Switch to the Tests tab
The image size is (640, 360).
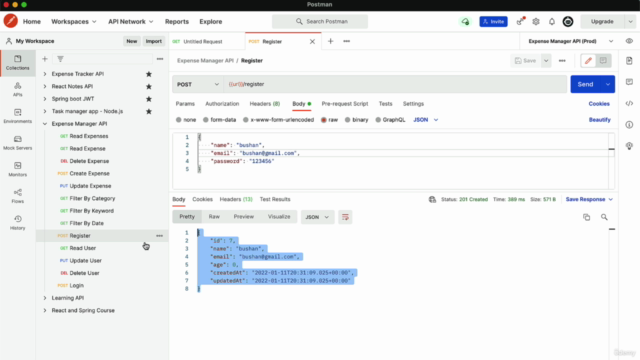click(x=385, y=104)
